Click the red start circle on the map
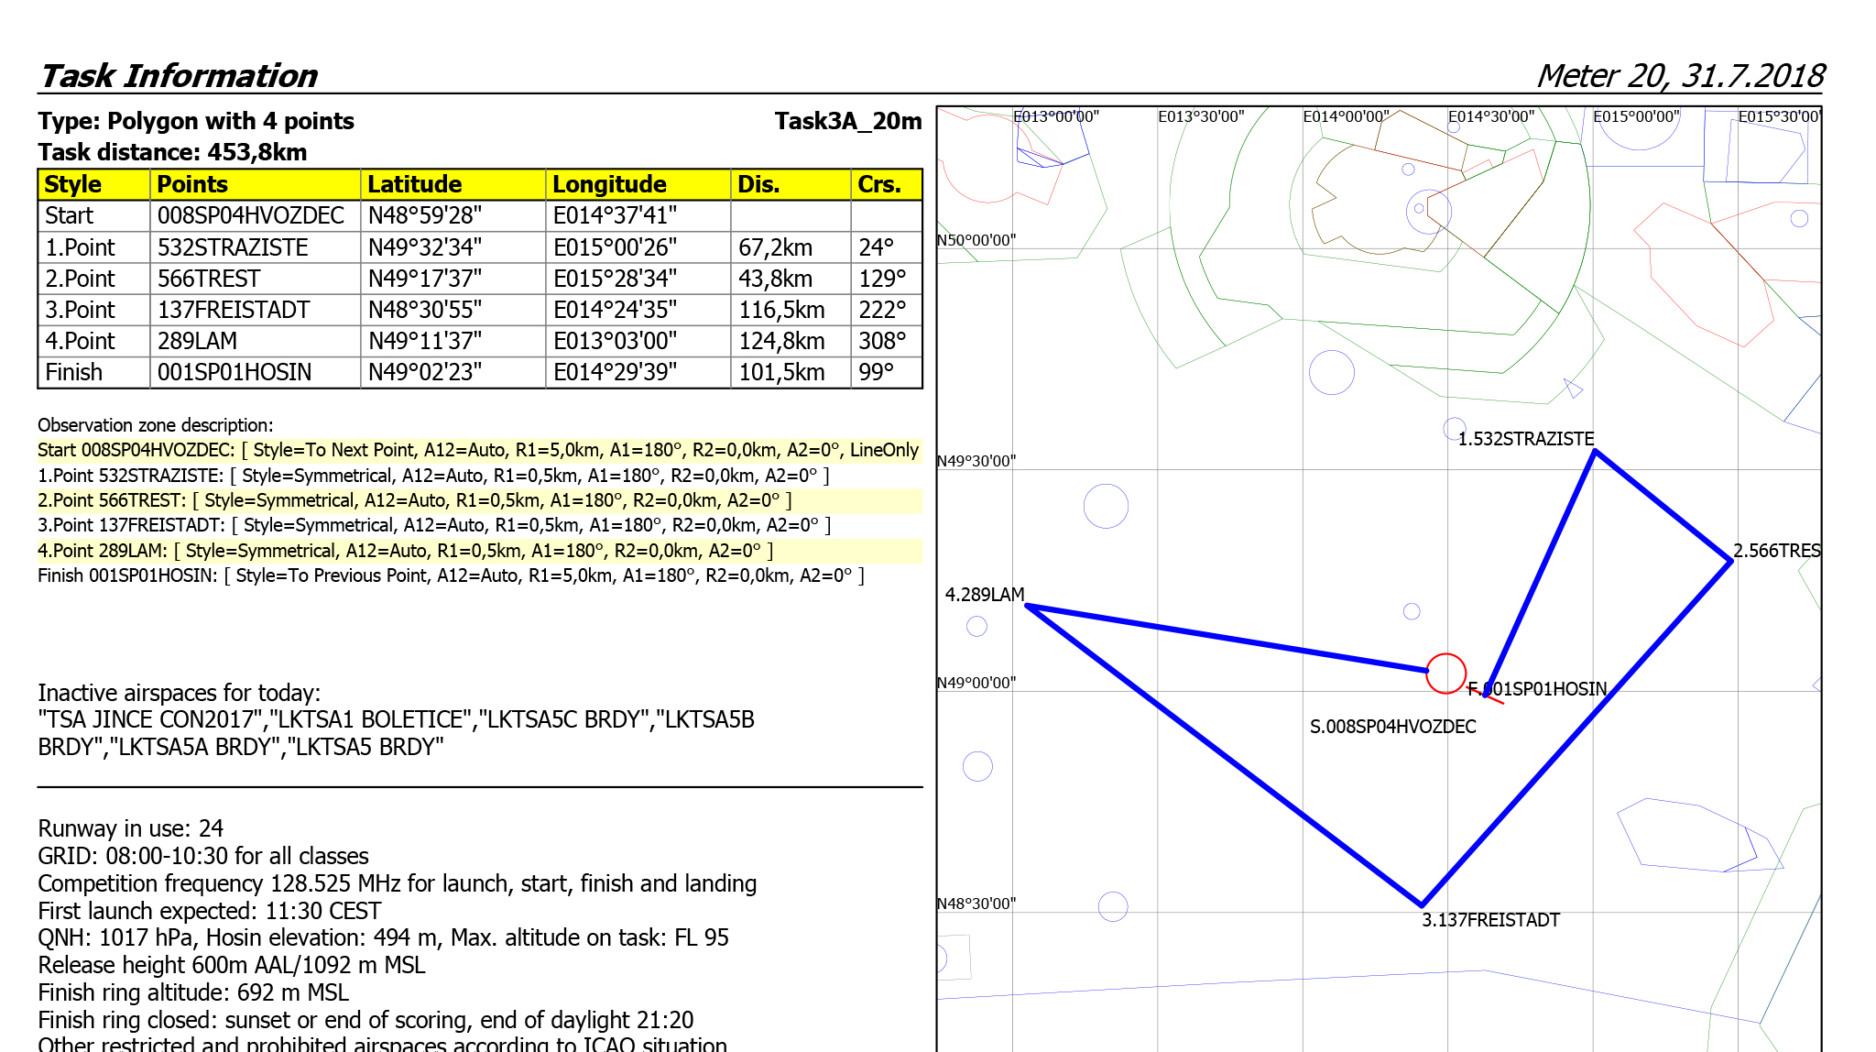This screenshot has height=1052, width=1876. point(1445,673)
